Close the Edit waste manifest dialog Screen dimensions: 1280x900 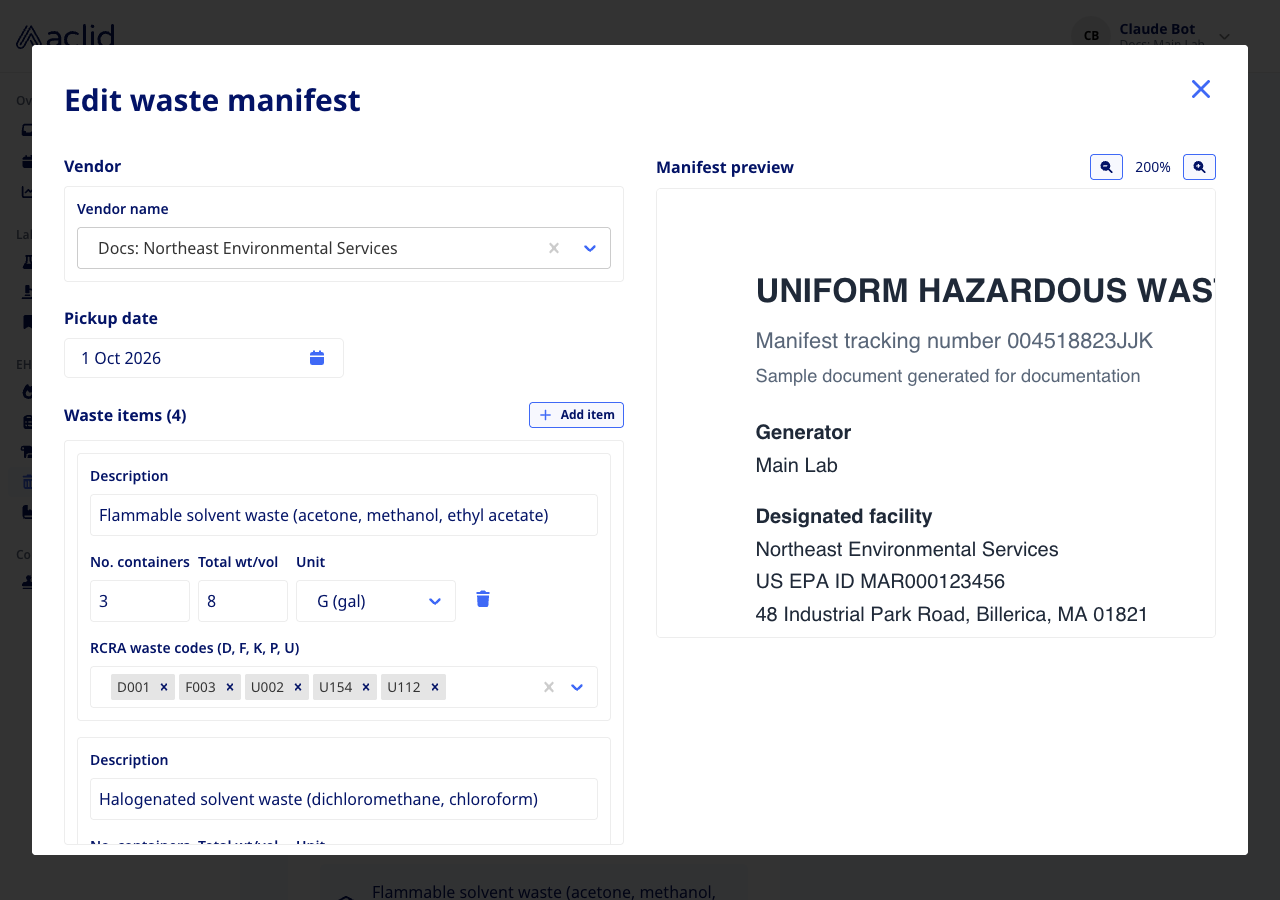[x=1201, y=89]
